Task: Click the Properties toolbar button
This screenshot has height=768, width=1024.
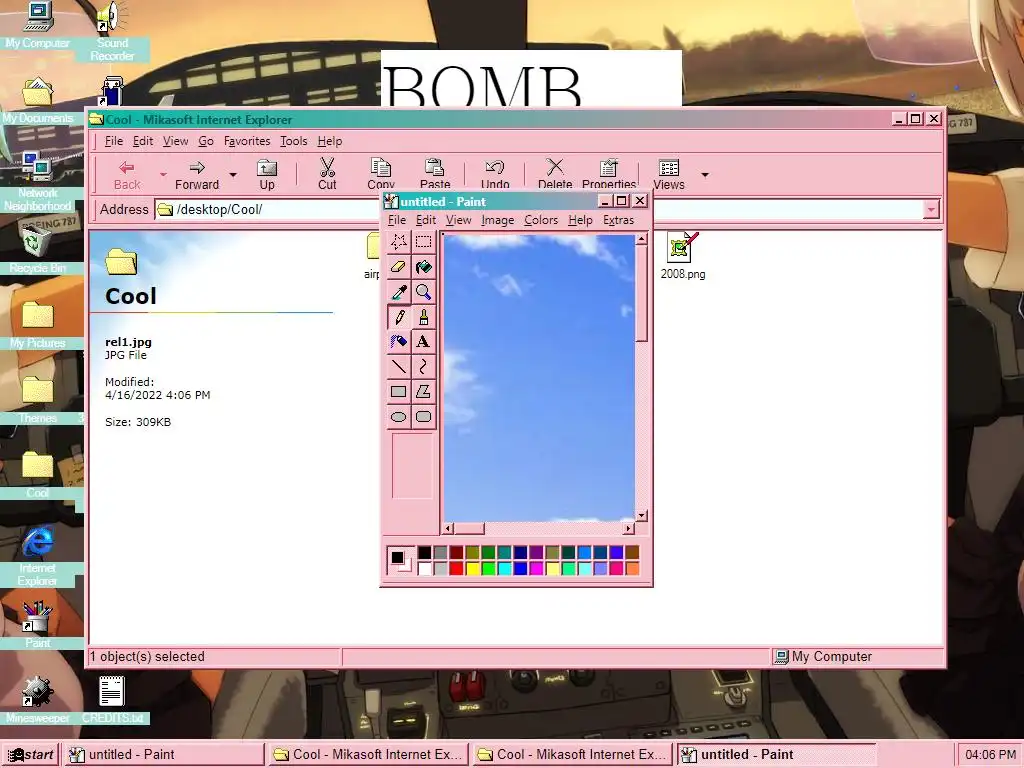Action: (x=609, y=174)
